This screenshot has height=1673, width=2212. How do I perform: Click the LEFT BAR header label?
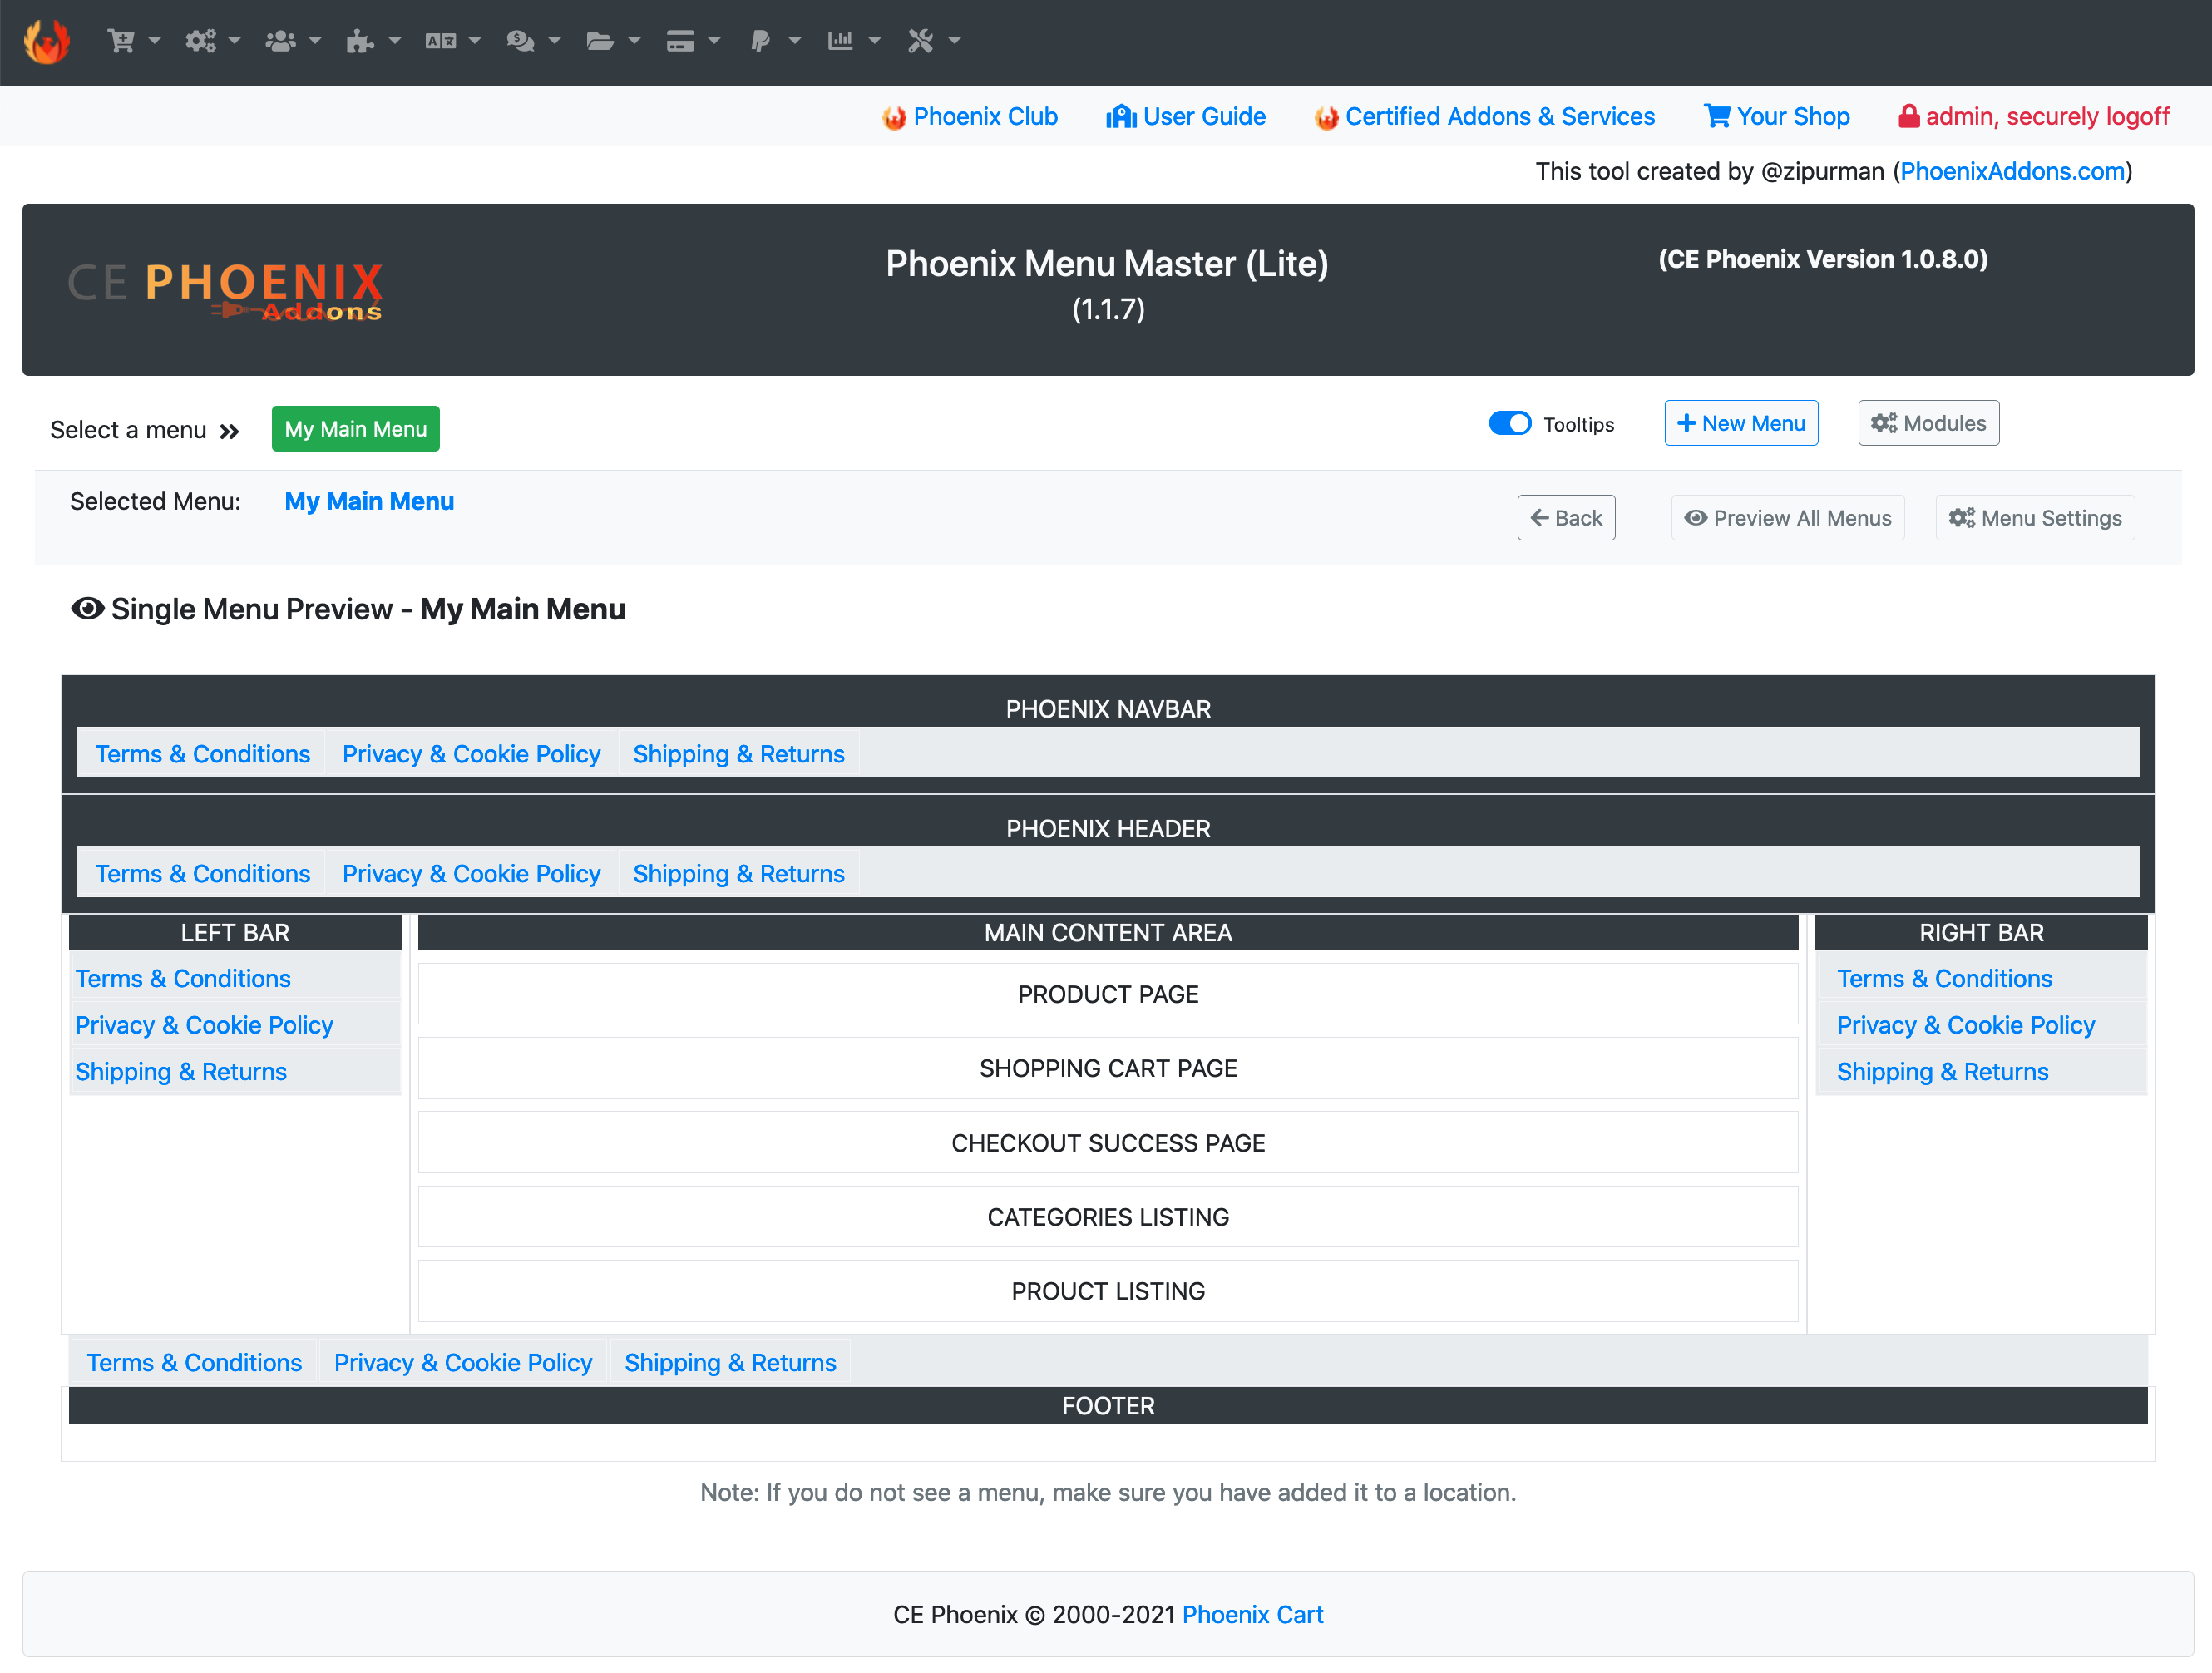point(235,934)
